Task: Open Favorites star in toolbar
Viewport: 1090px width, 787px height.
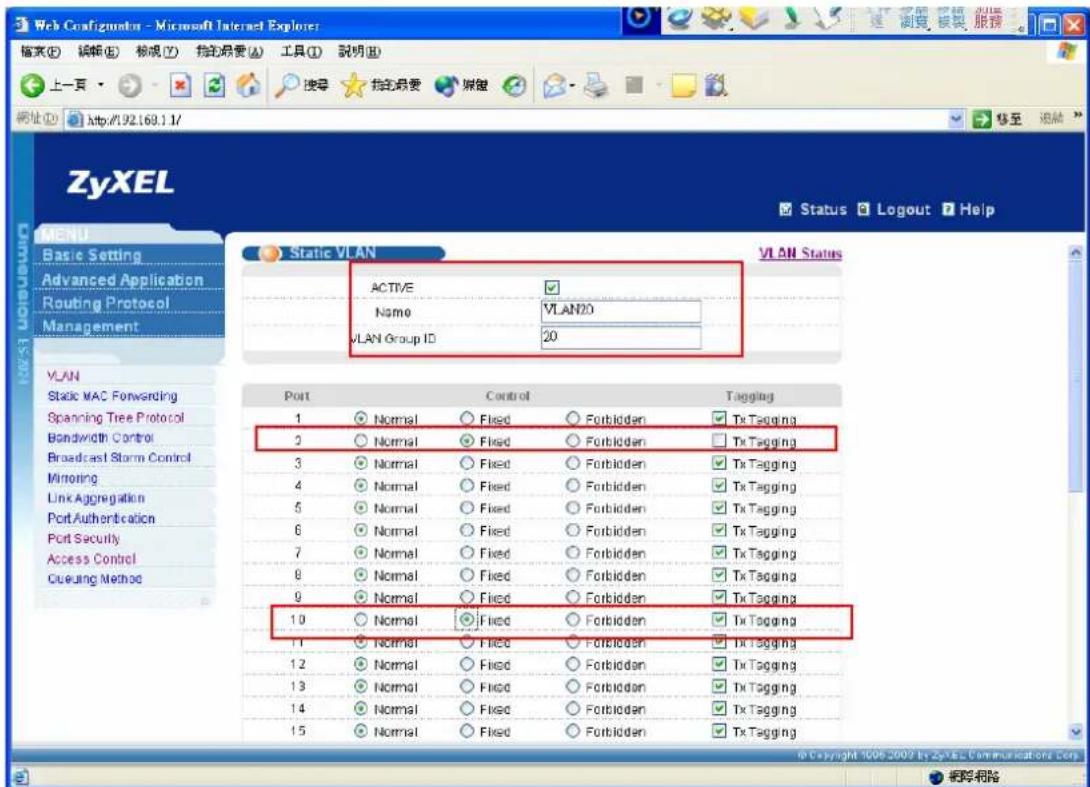Action: [x=353, y=86]
